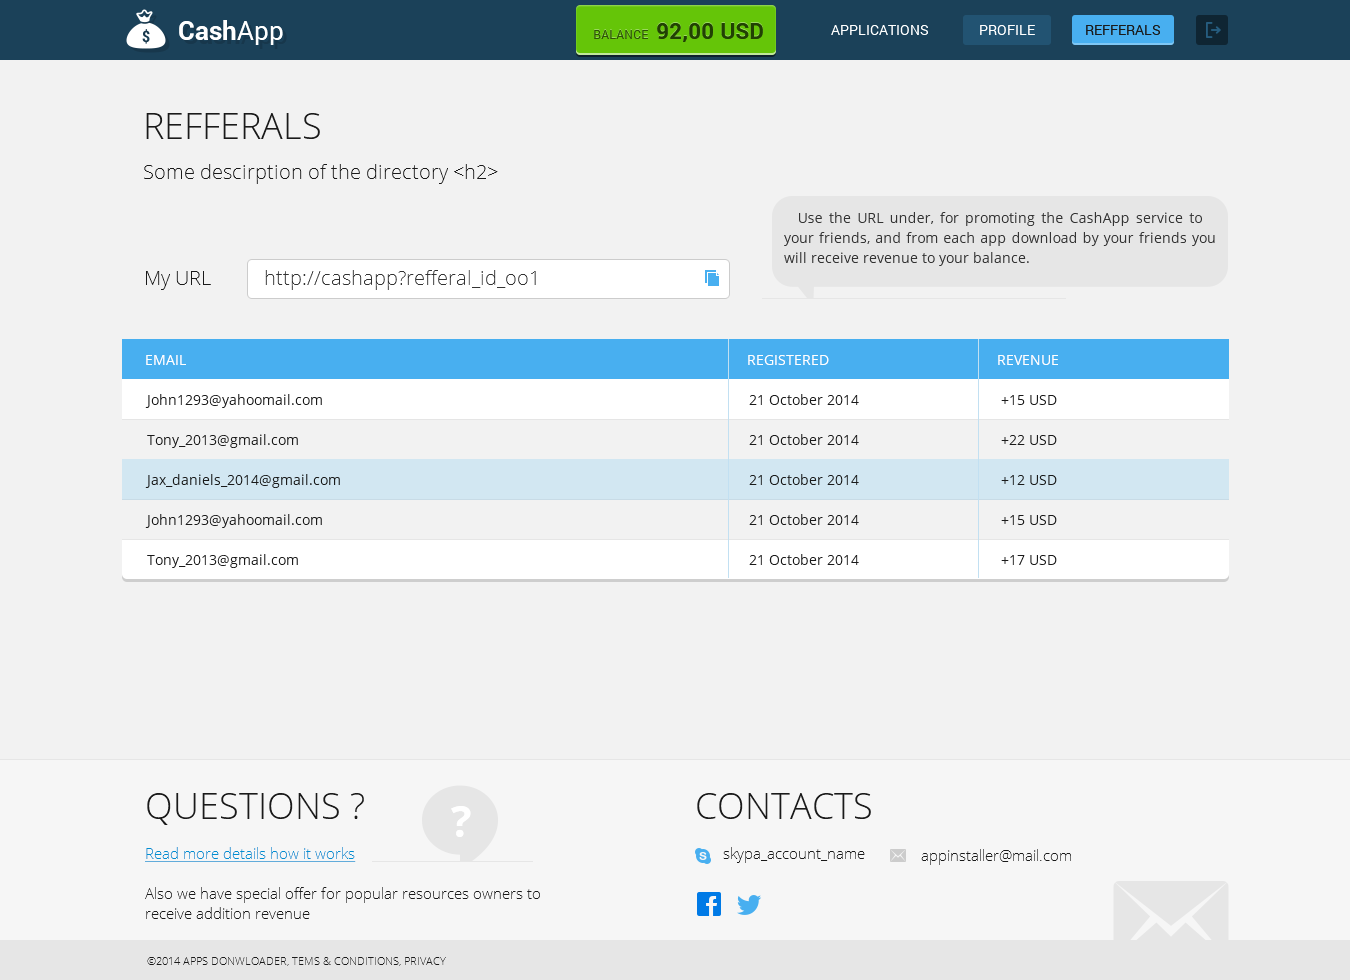The height and width of the screenshot is (980, 1350).
Task: Click the My URL input field
Action: [x=488, y=279]
